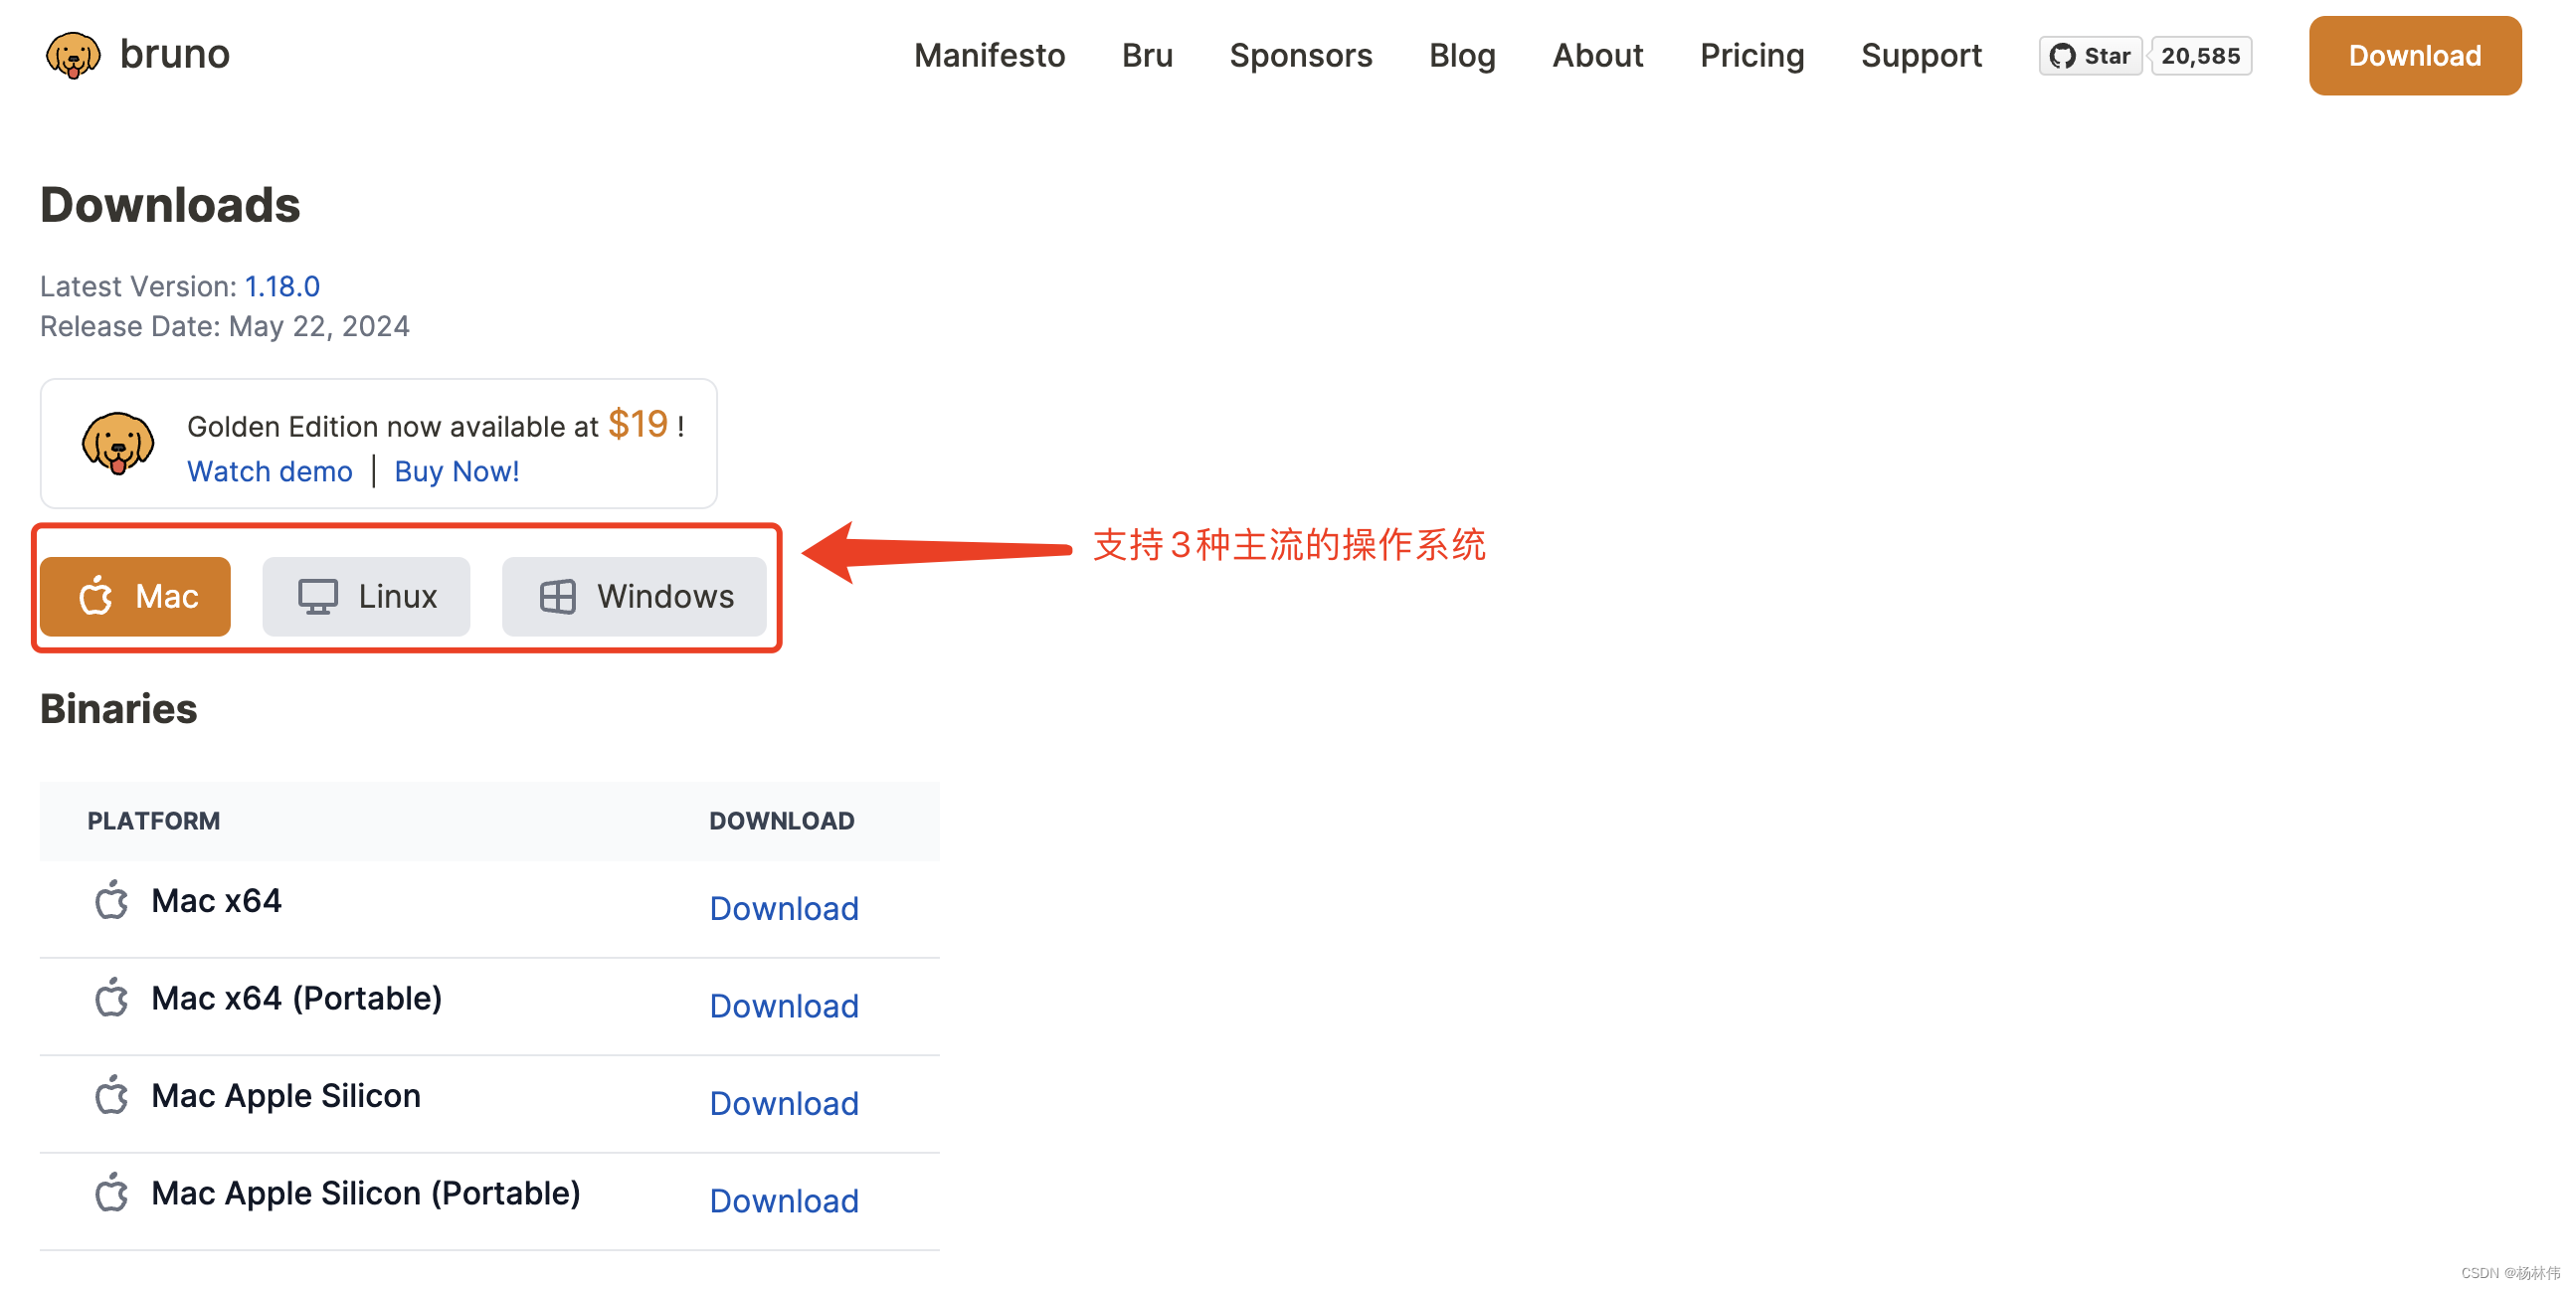Click the Apple icon beside Mac Apple Silicon

coord(112,1095)
